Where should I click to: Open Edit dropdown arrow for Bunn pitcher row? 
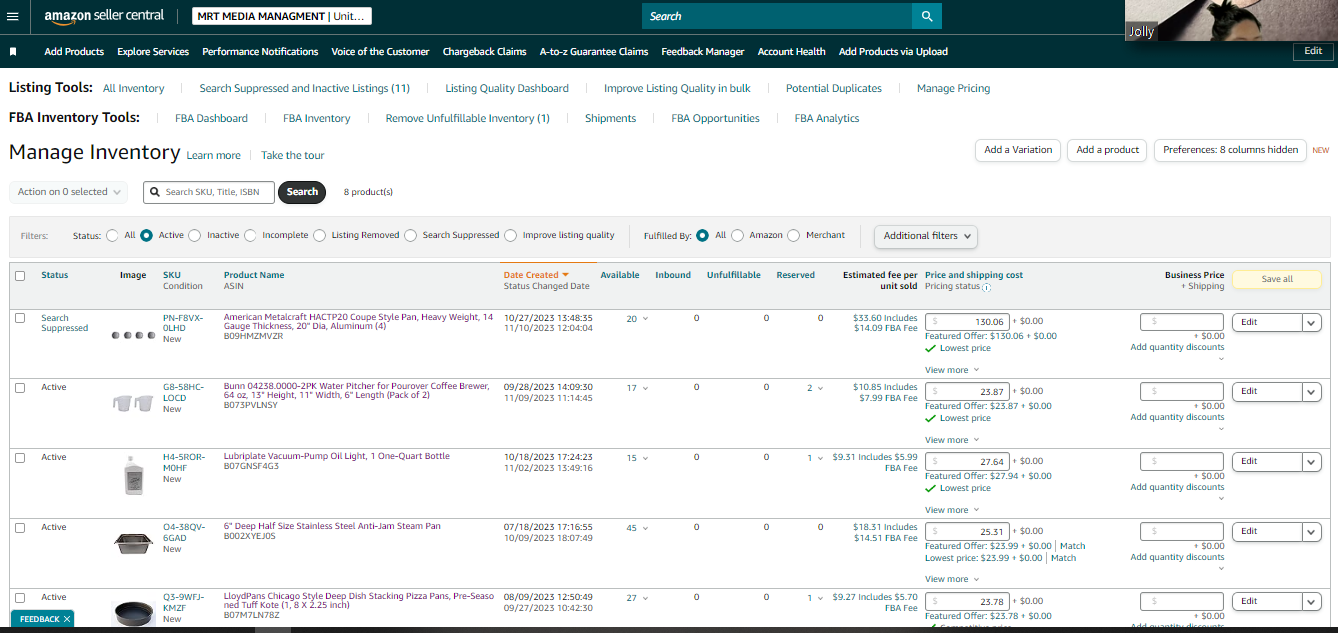click(1312, 392)
